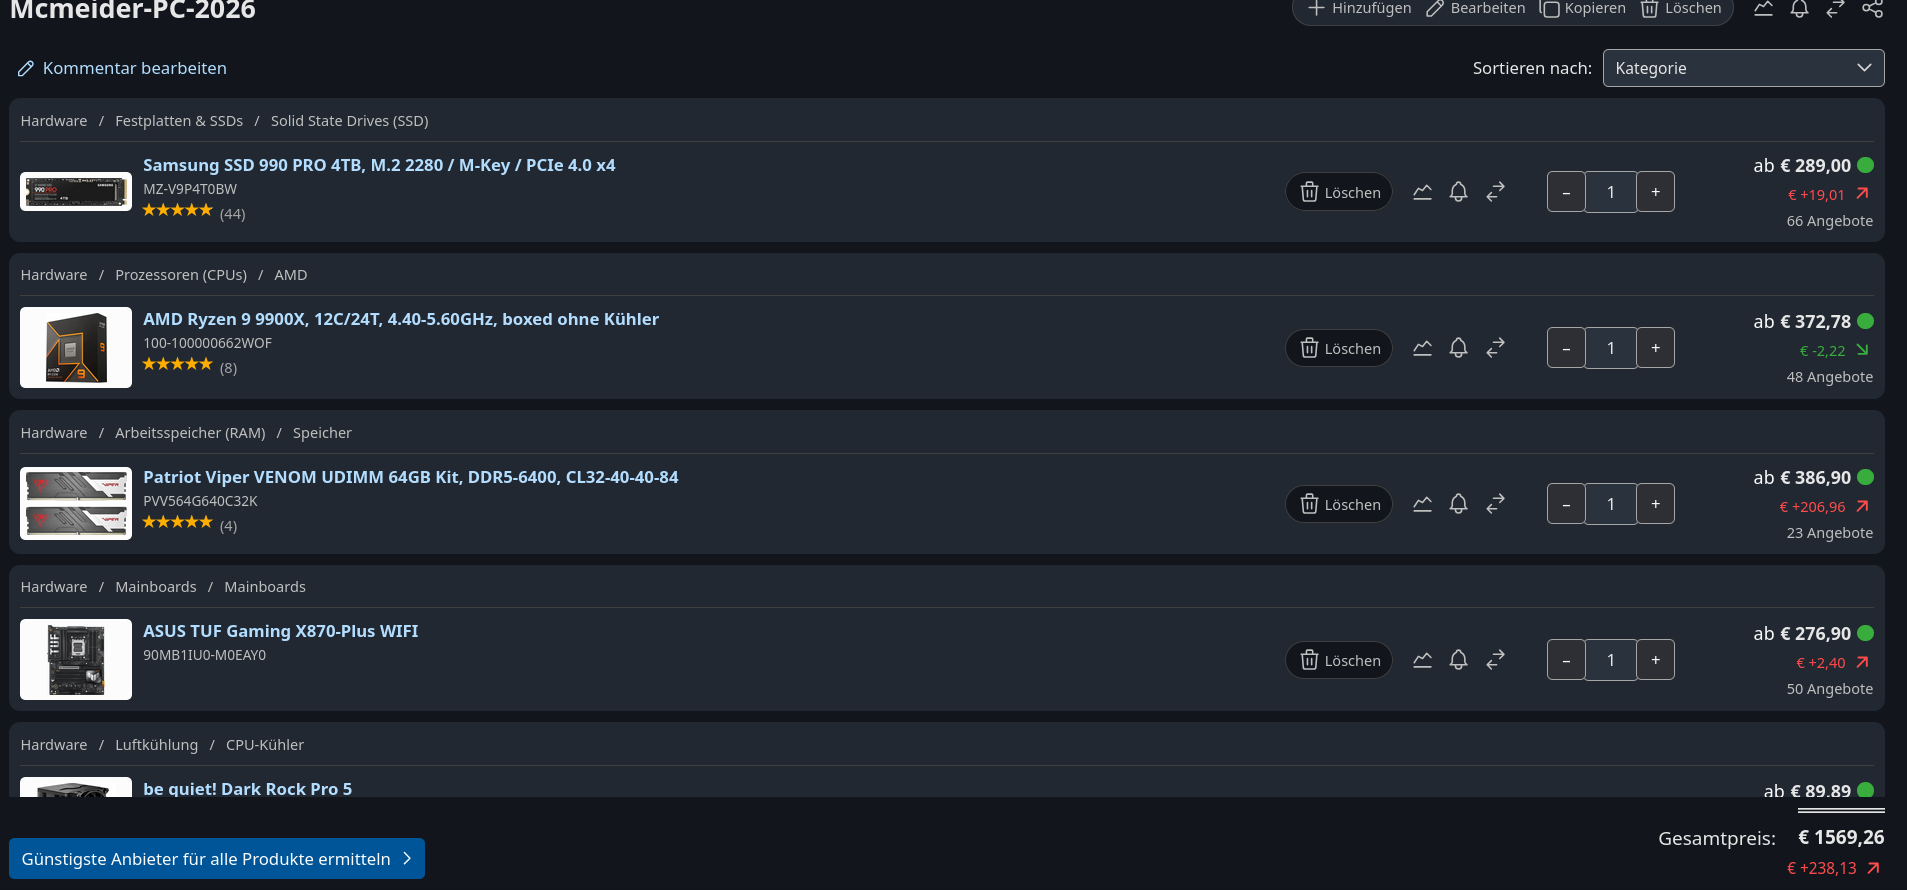Click the swap arrows icon for Patriot Viper VENOM
This screenshot has width=1907, height=890.
(1495, 504)
